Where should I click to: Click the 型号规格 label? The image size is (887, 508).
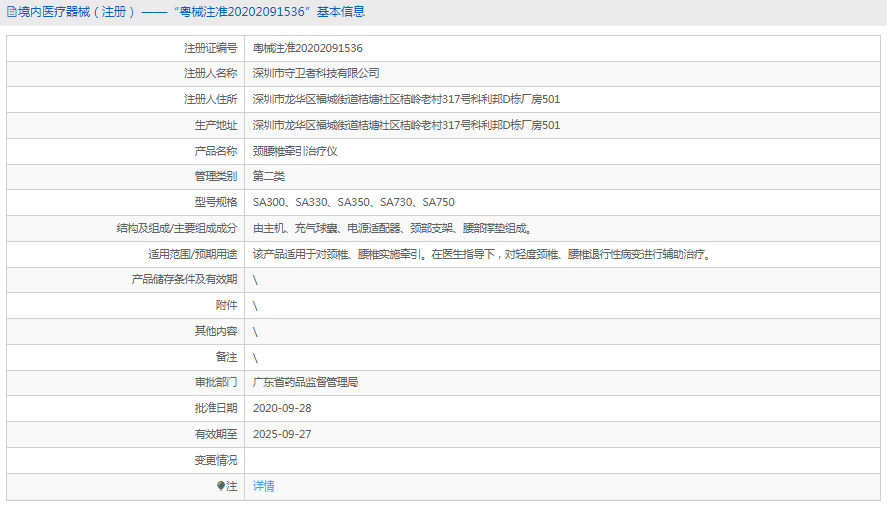click(216, 202)
